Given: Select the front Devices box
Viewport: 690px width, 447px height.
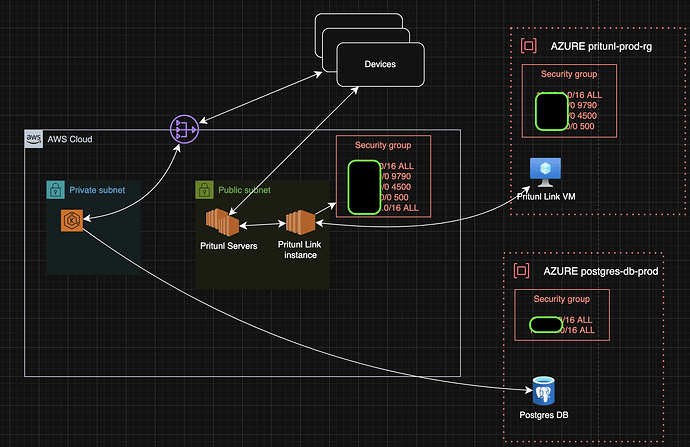Looking at the screenshot, I should (380, 65).
